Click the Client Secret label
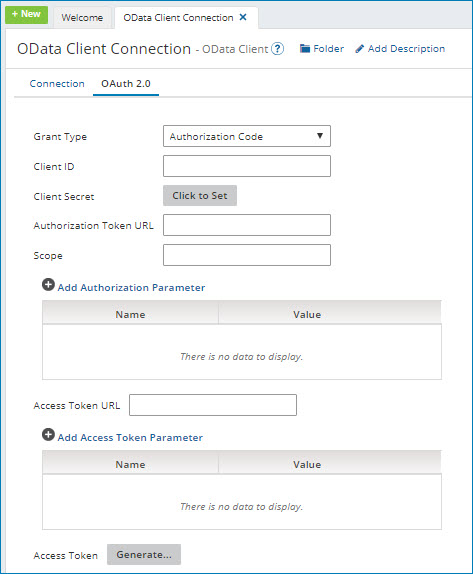 point(64,197)
